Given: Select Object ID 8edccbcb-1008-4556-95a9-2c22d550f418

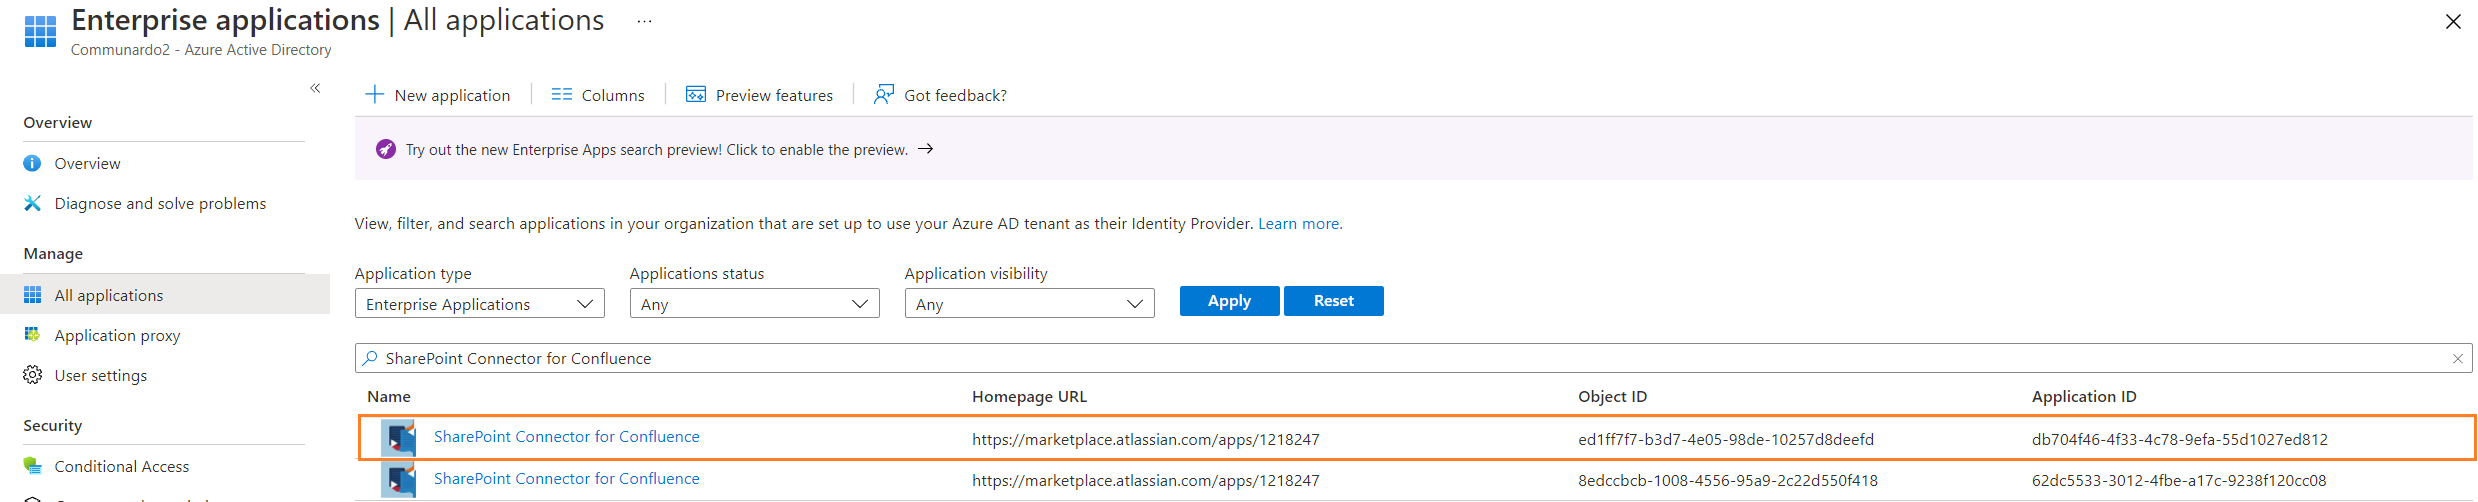Looking at the screenshot, I should point(1728,481).
